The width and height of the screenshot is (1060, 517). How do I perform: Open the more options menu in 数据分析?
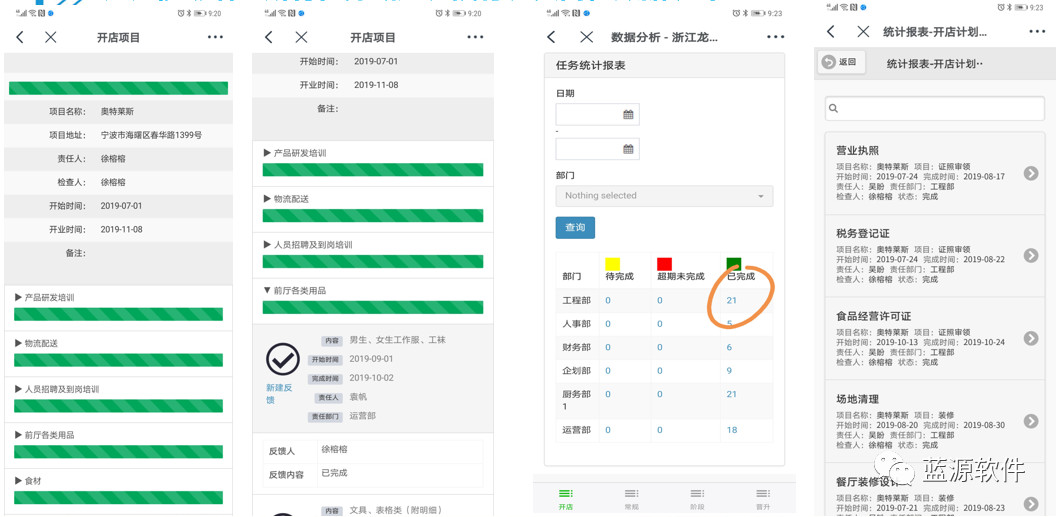pos(775,37)
